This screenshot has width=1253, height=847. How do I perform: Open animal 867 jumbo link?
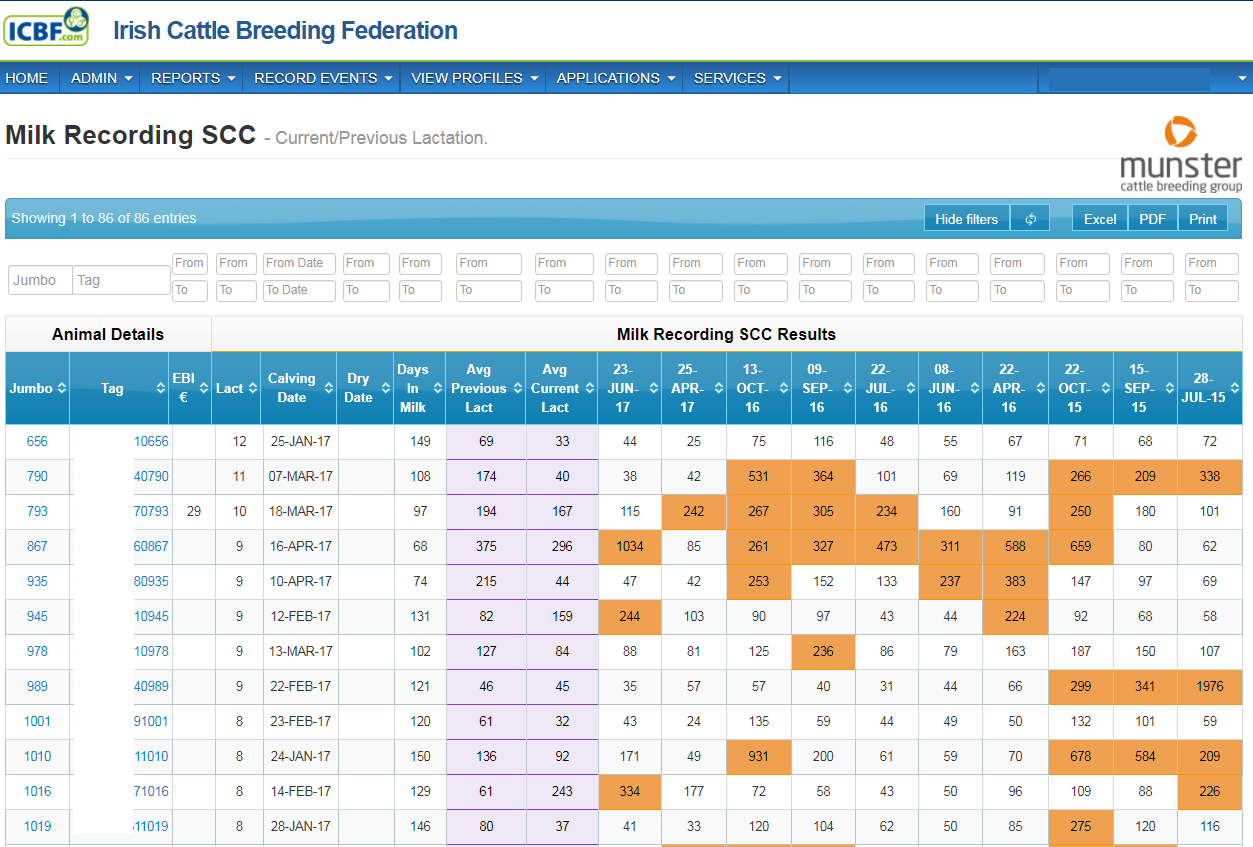(37, 546)
